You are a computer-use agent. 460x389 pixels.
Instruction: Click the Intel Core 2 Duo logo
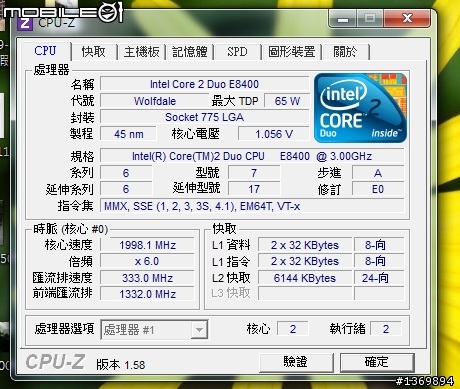tap(360, 108)
